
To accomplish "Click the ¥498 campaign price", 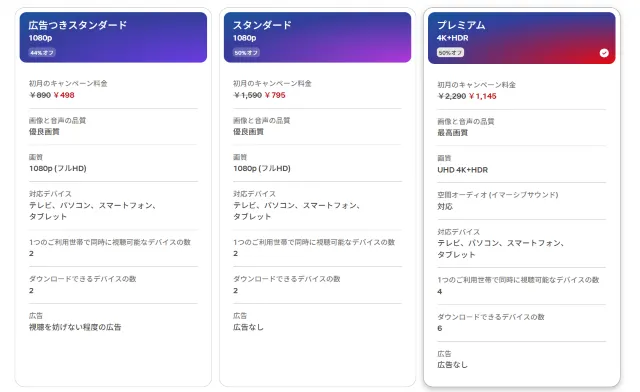I will point(64,95).
